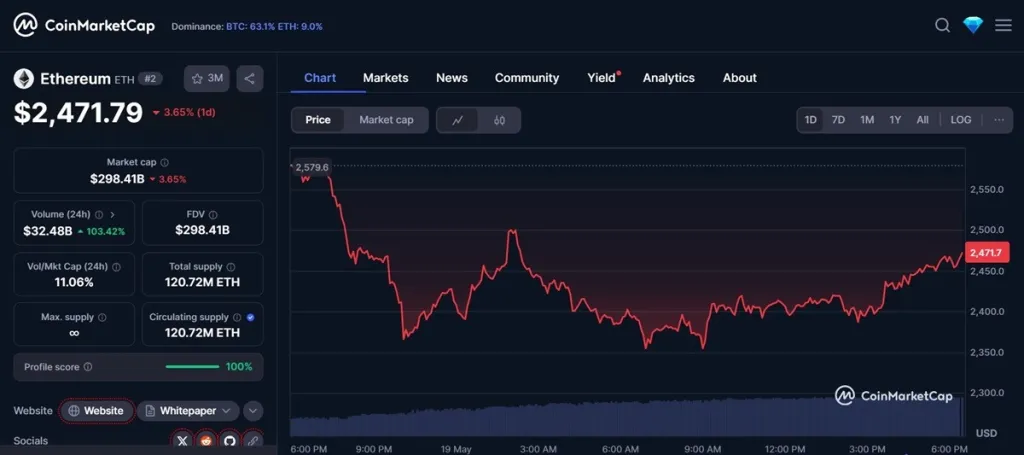Click the $2,471.79 price text
This screenshot has width=1024, height=455.
click(78, 112)
